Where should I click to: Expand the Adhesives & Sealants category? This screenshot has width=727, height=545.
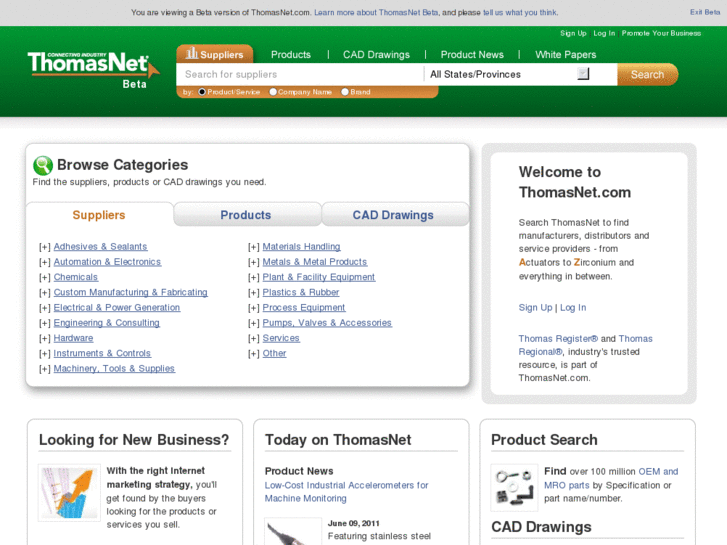click(44, 247)
